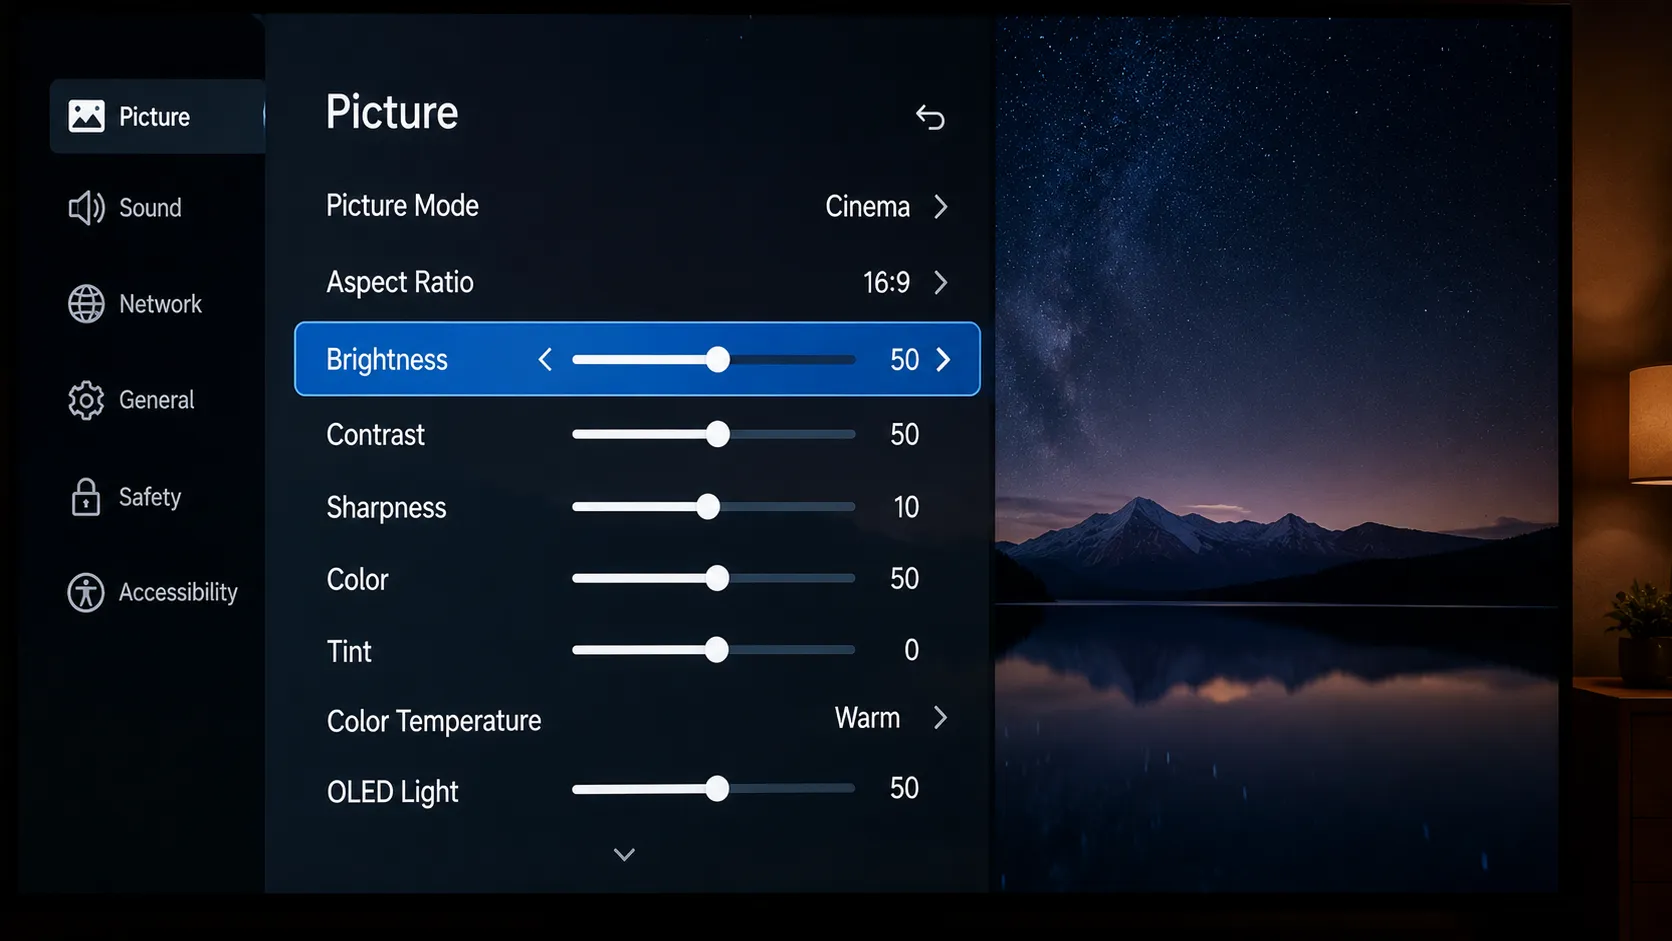The height and width of the screenshot is (941, 1672).
Task: Select the Picture menu label in sidebar
Action: pyautogui.click(x=154, y=117)
